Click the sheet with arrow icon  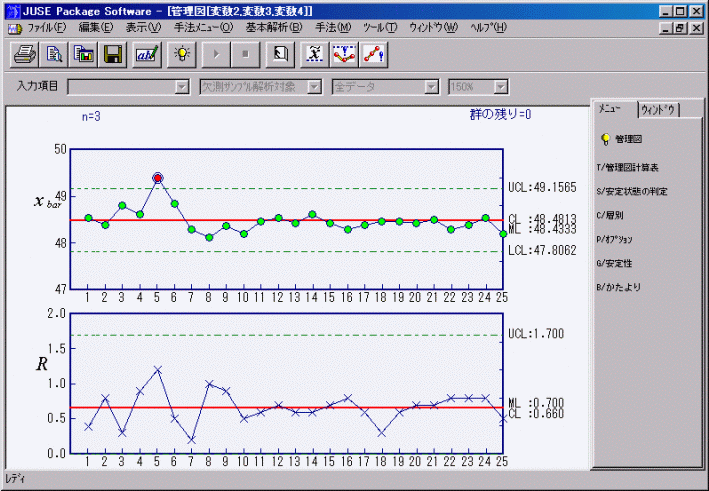click(280, 54)
